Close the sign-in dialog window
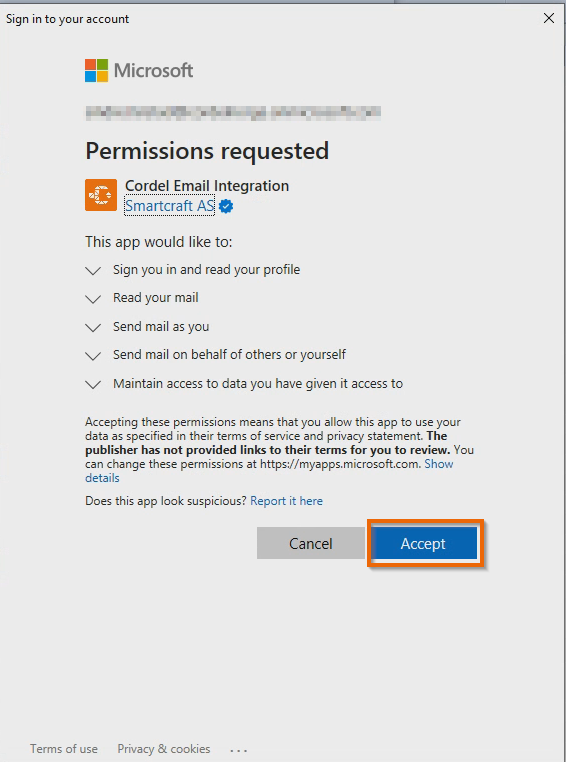The height and width of the screenshot is (762, 566). click(549, 18)
